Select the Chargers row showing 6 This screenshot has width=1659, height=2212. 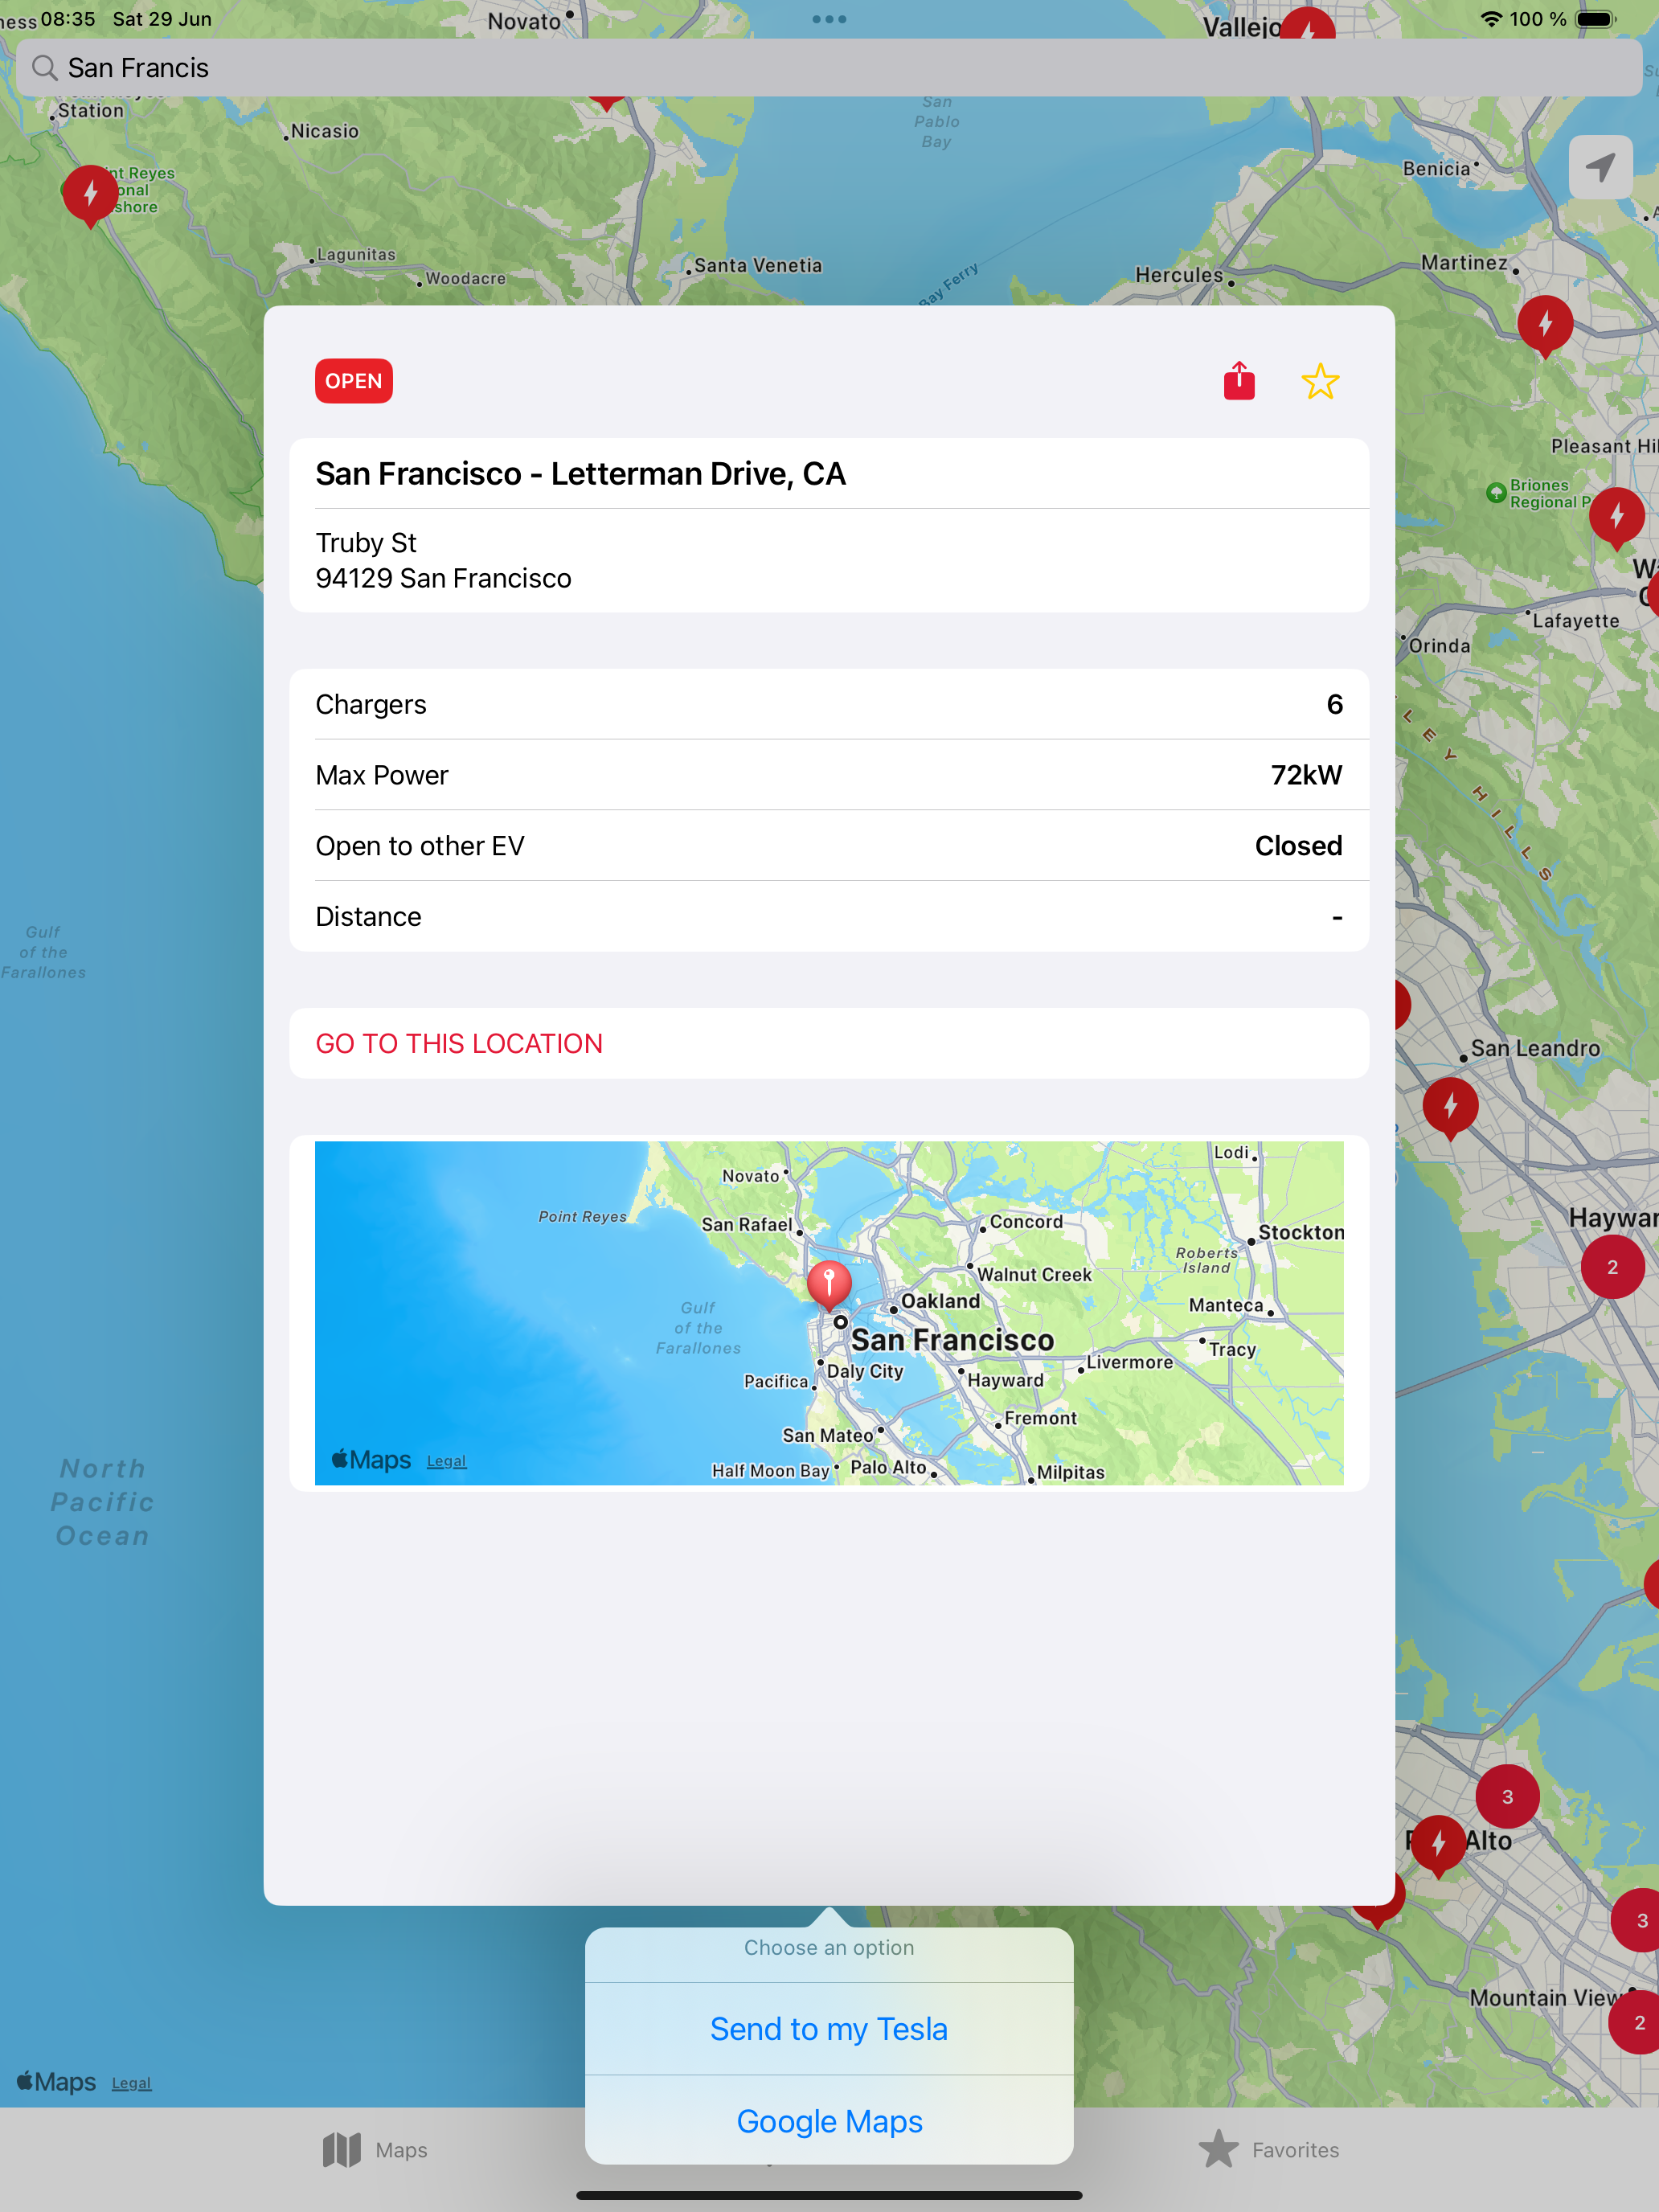[x=829, y=704]
